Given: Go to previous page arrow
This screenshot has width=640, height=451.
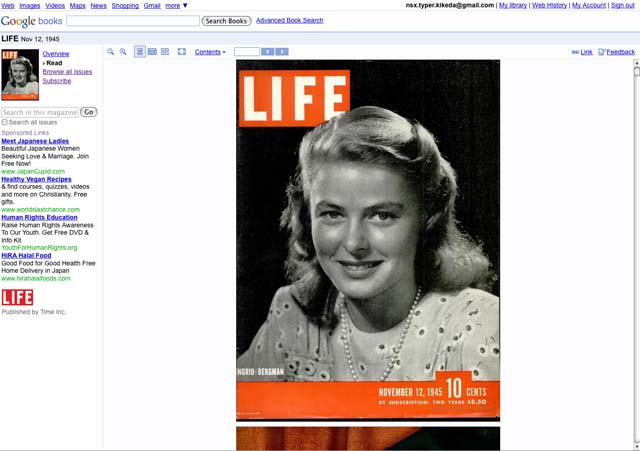Looking at the screenshot, I should [x=268, y=52].
